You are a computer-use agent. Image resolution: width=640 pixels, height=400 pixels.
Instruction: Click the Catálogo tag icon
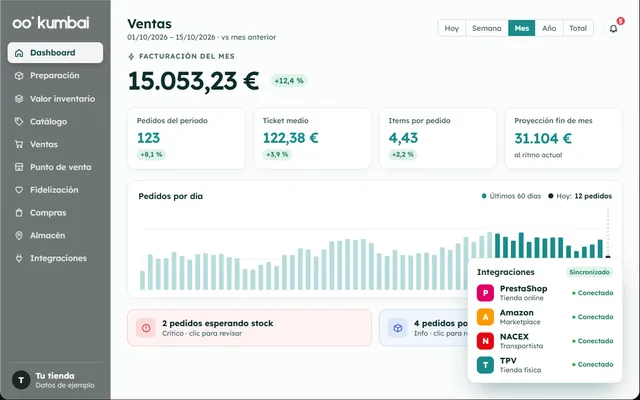pyautogui.click(x=19, y=122)
